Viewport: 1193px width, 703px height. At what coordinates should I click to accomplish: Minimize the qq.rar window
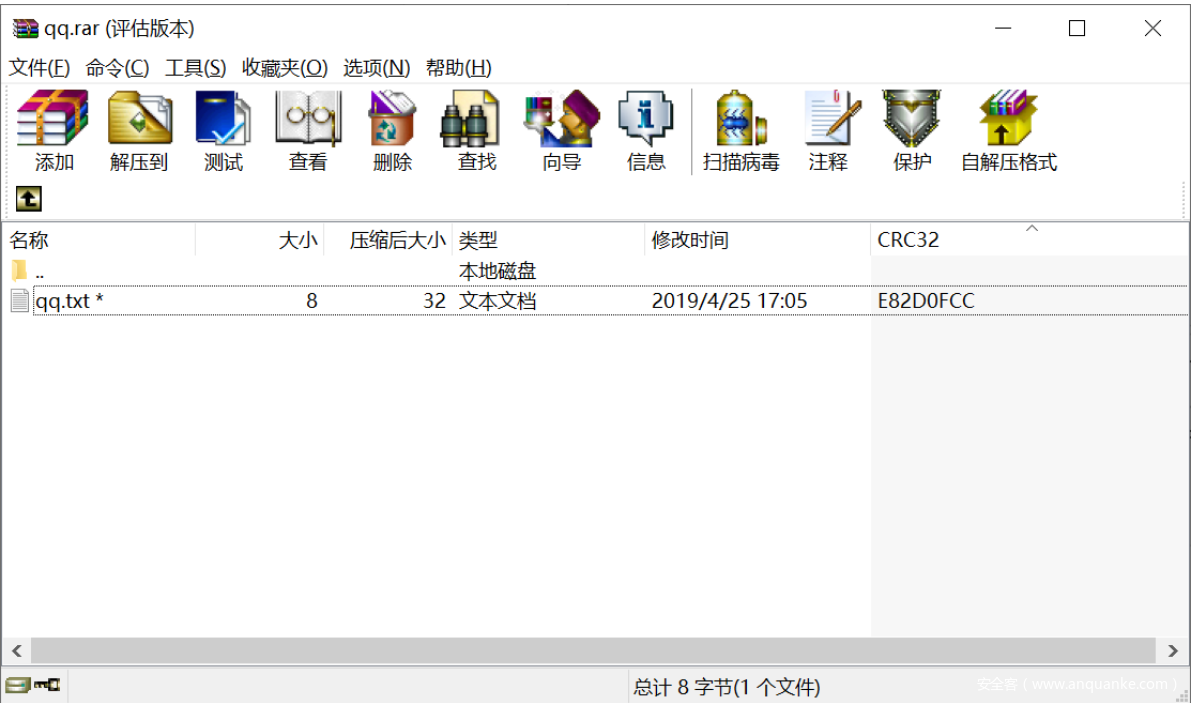point(1004,29)
